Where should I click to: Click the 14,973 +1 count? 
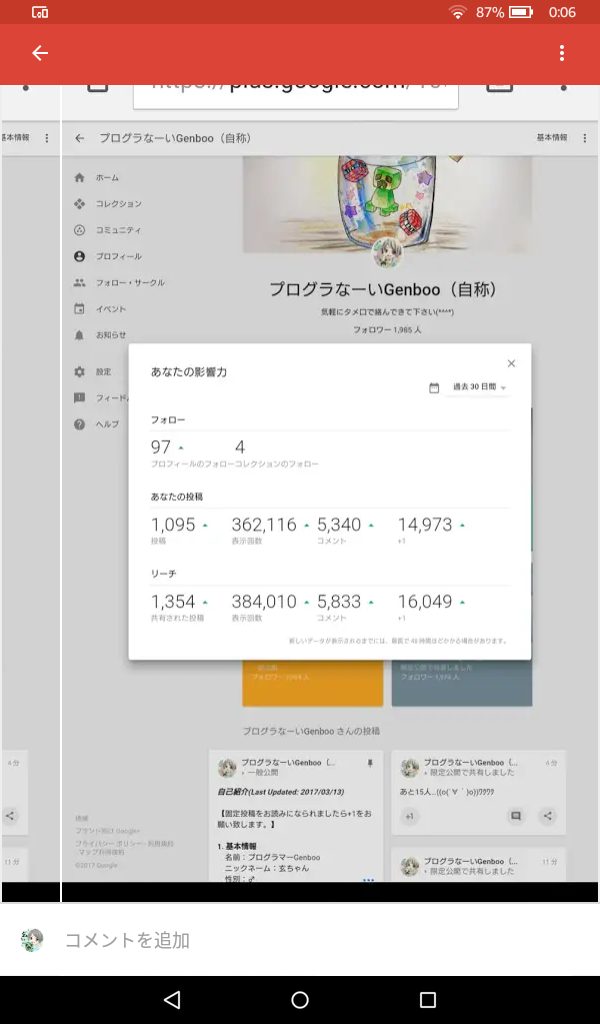pyautogui.click(x=425, y=525)
